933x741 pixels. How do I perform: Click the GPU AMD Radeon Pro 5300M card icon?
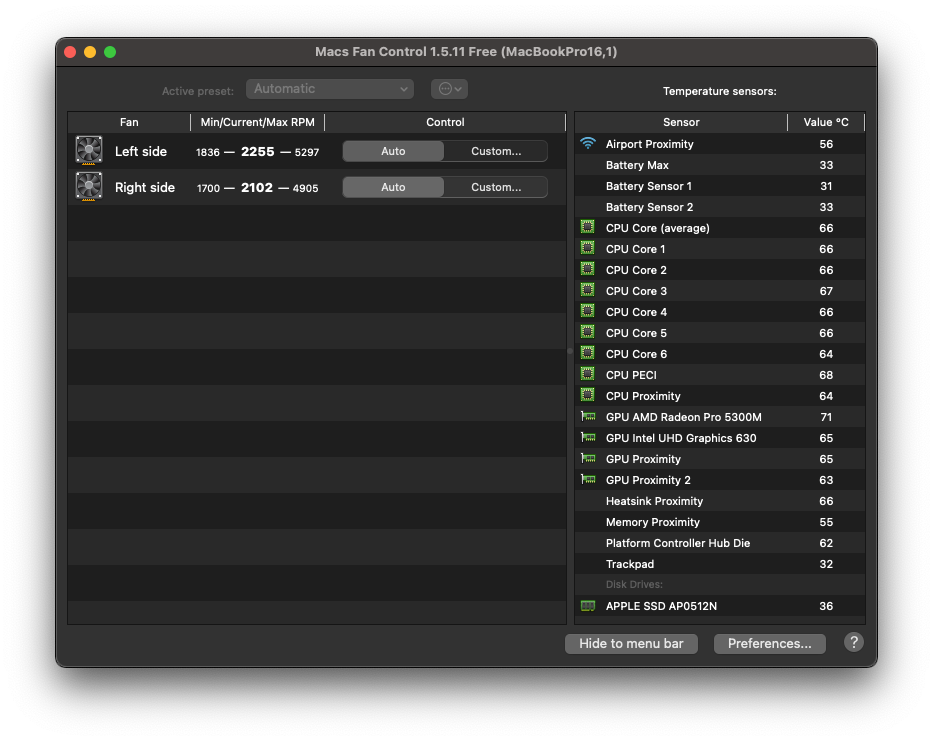(x=588, y=416)
